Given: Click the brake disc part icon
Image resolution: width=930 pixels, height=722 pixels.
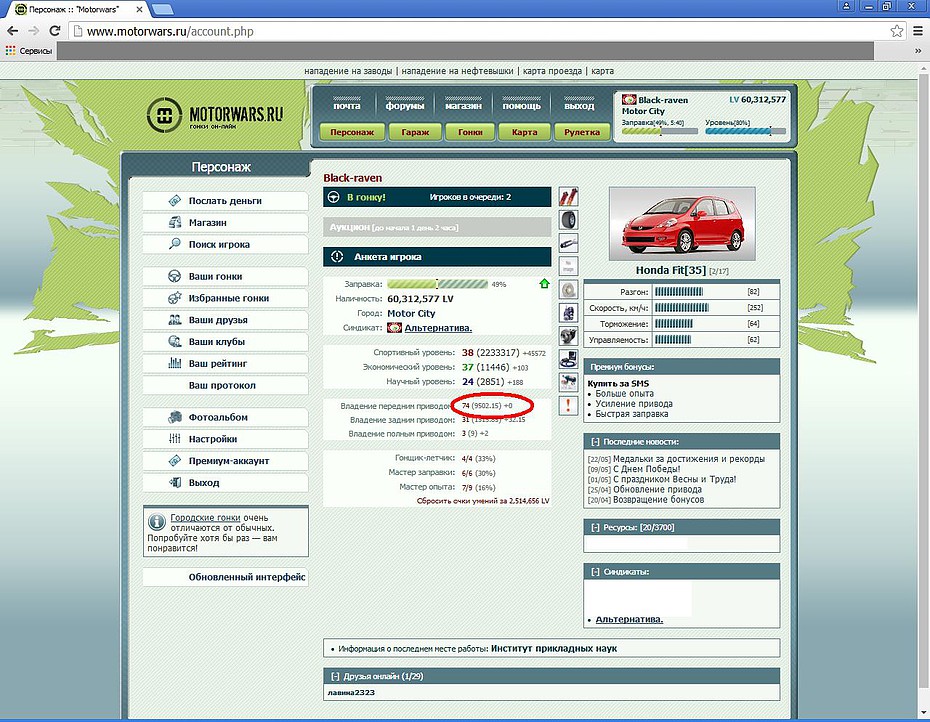Looking at the screenshot, I should pyautogui.click(x=568, y=290).
